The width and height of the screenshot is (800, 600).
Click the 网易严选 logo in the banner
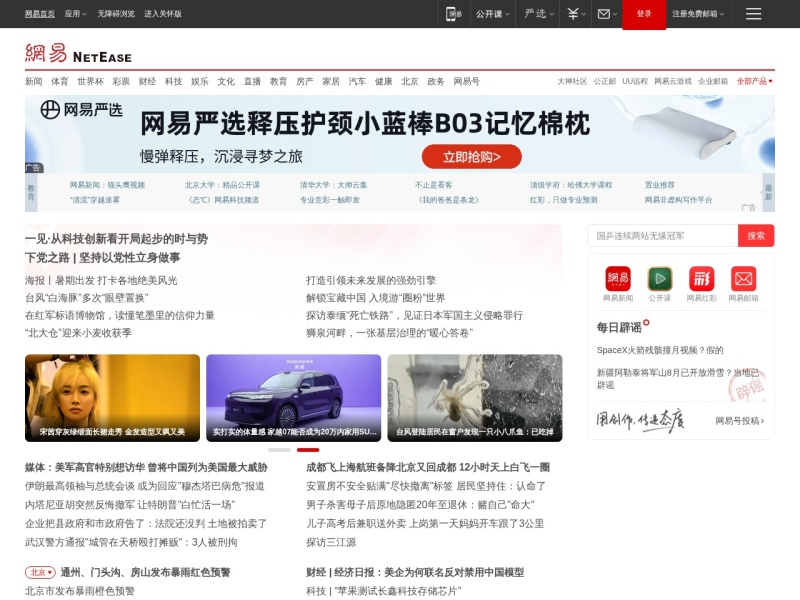[x=82, y=109]
